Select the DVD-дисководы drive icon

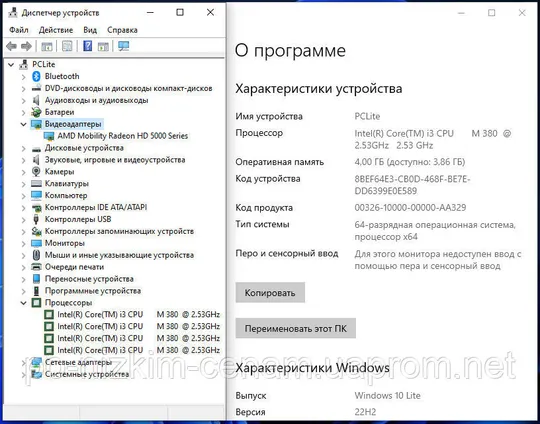[x=36, y=89]
